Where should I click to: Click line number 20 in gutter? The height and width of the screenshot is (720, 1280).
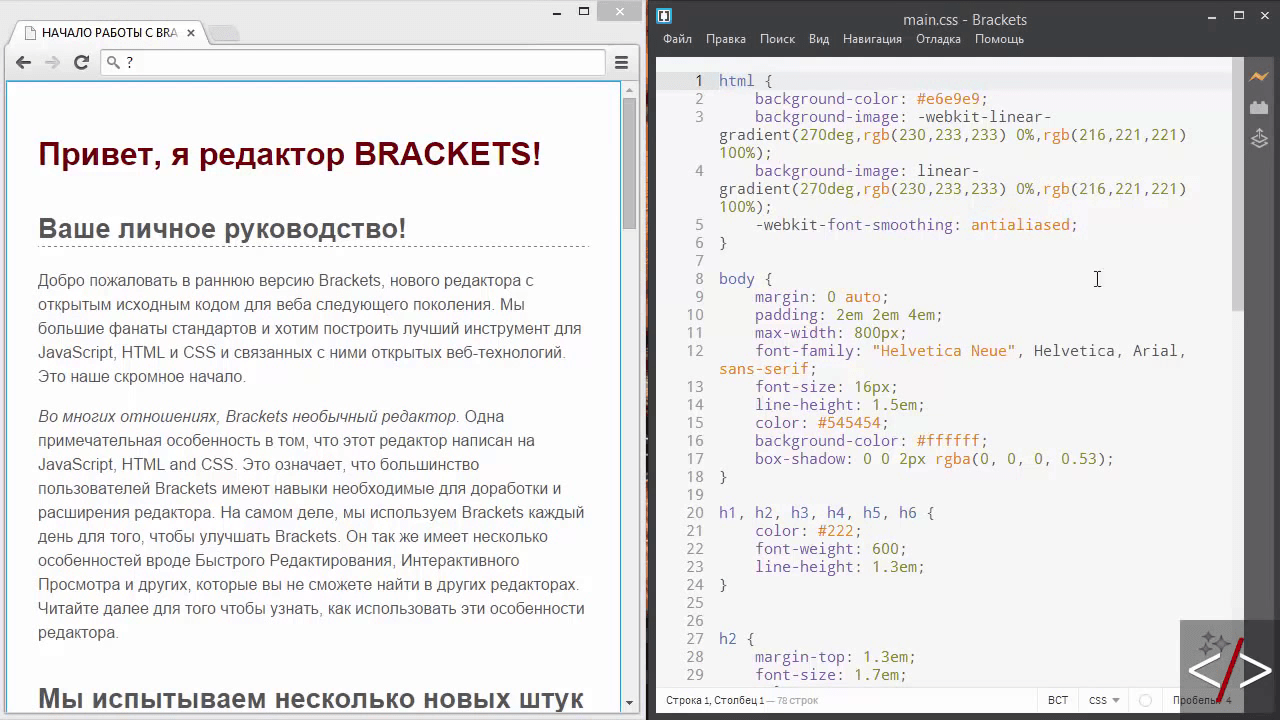pos(695,513)
